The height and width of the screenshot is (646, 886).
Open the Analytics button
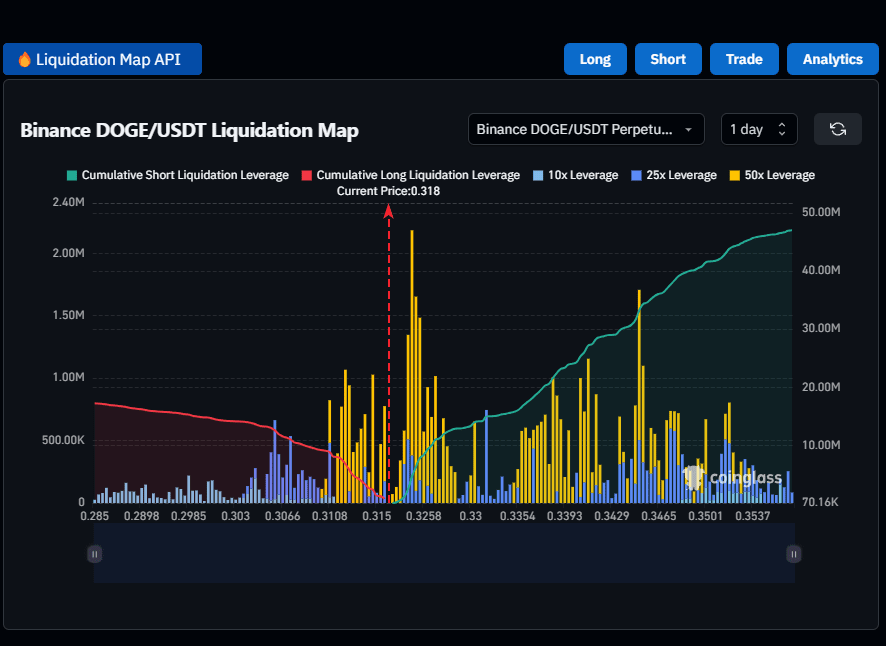(832, 59)
